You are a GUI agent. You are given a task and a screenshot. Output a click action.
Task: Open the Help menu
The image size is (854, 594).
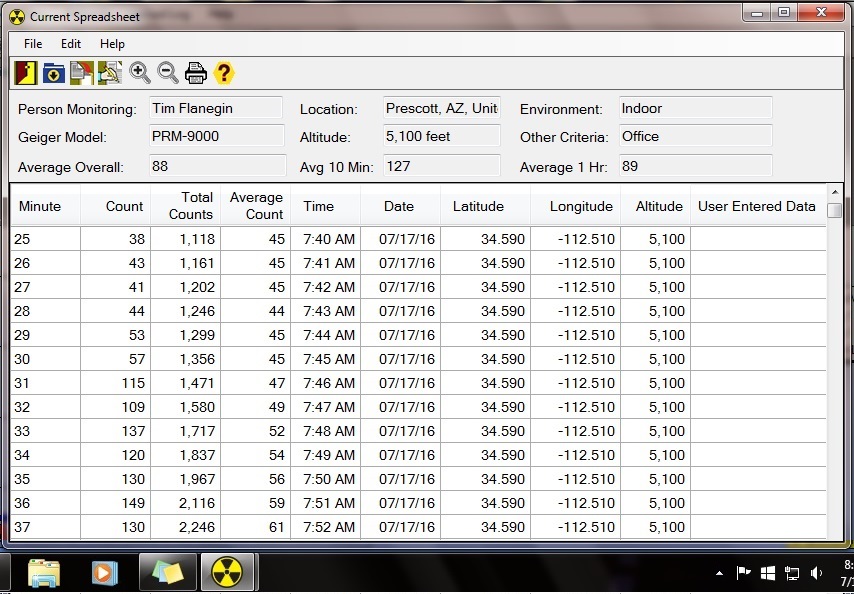coord(112,44)
